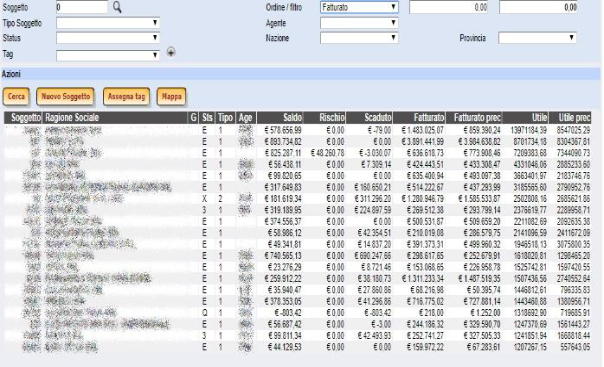
Task: Click the Sts column header
Action: pos(207,118)
